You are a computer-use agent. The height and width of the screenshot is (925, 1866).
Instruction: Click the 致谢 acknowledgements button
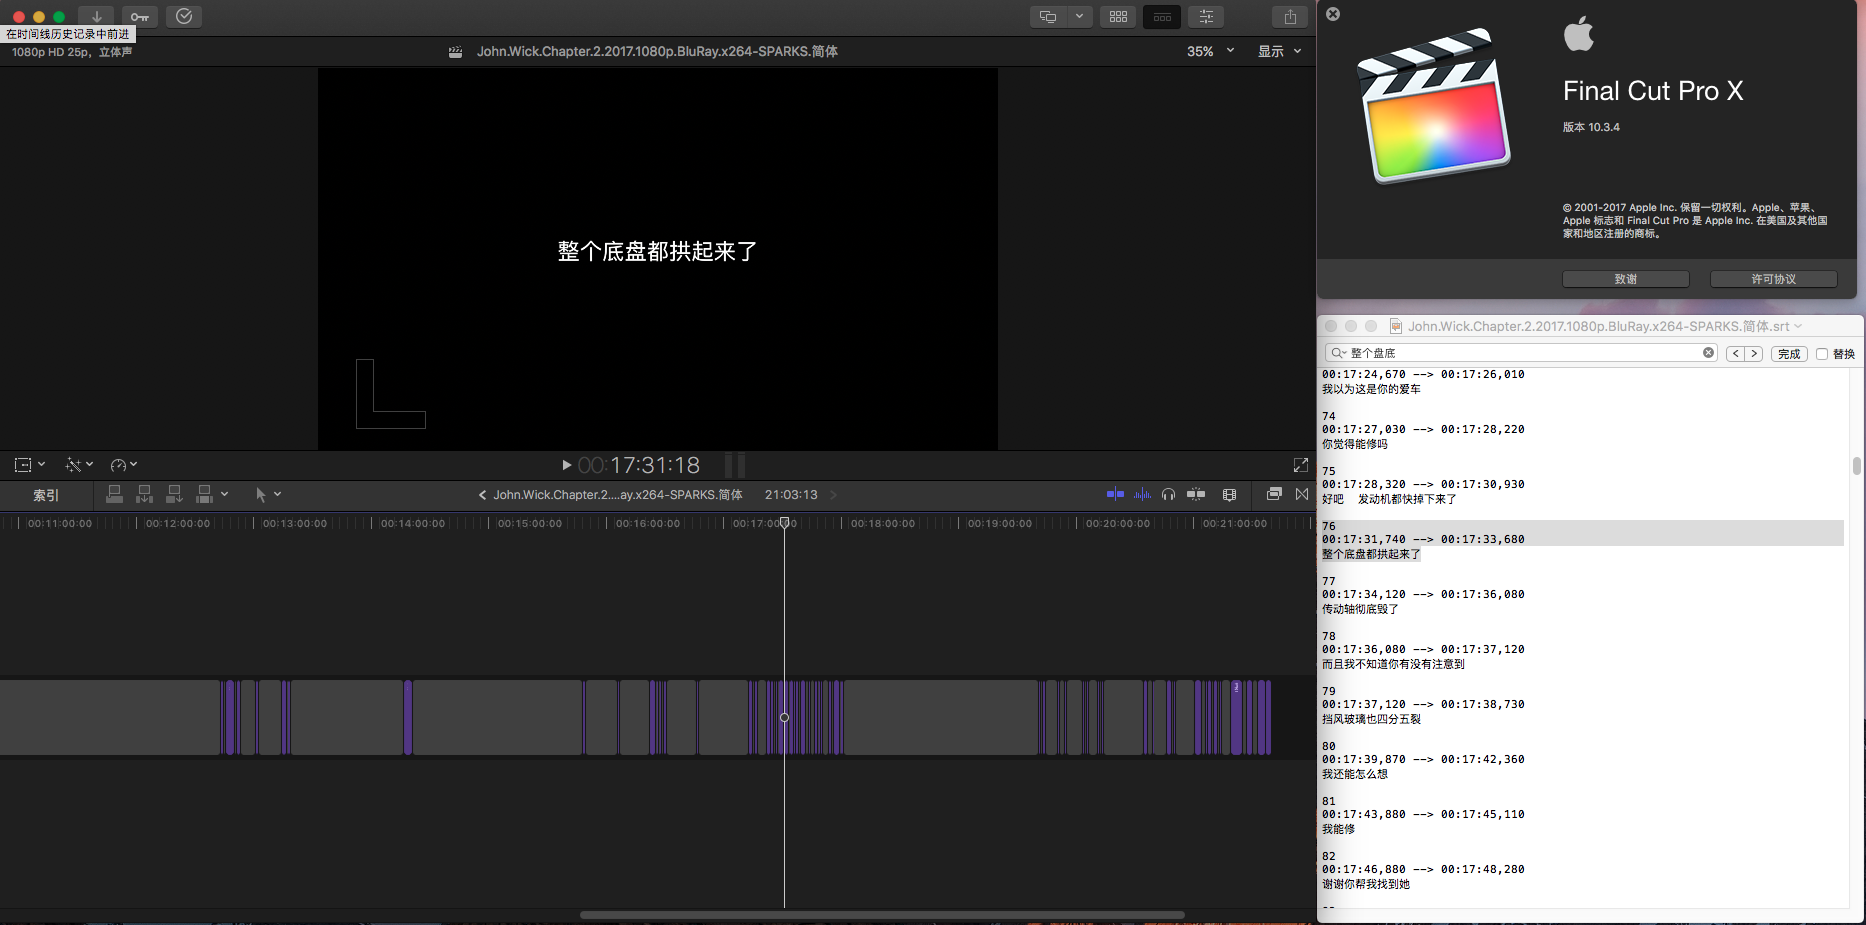(x=1626, y=279)
